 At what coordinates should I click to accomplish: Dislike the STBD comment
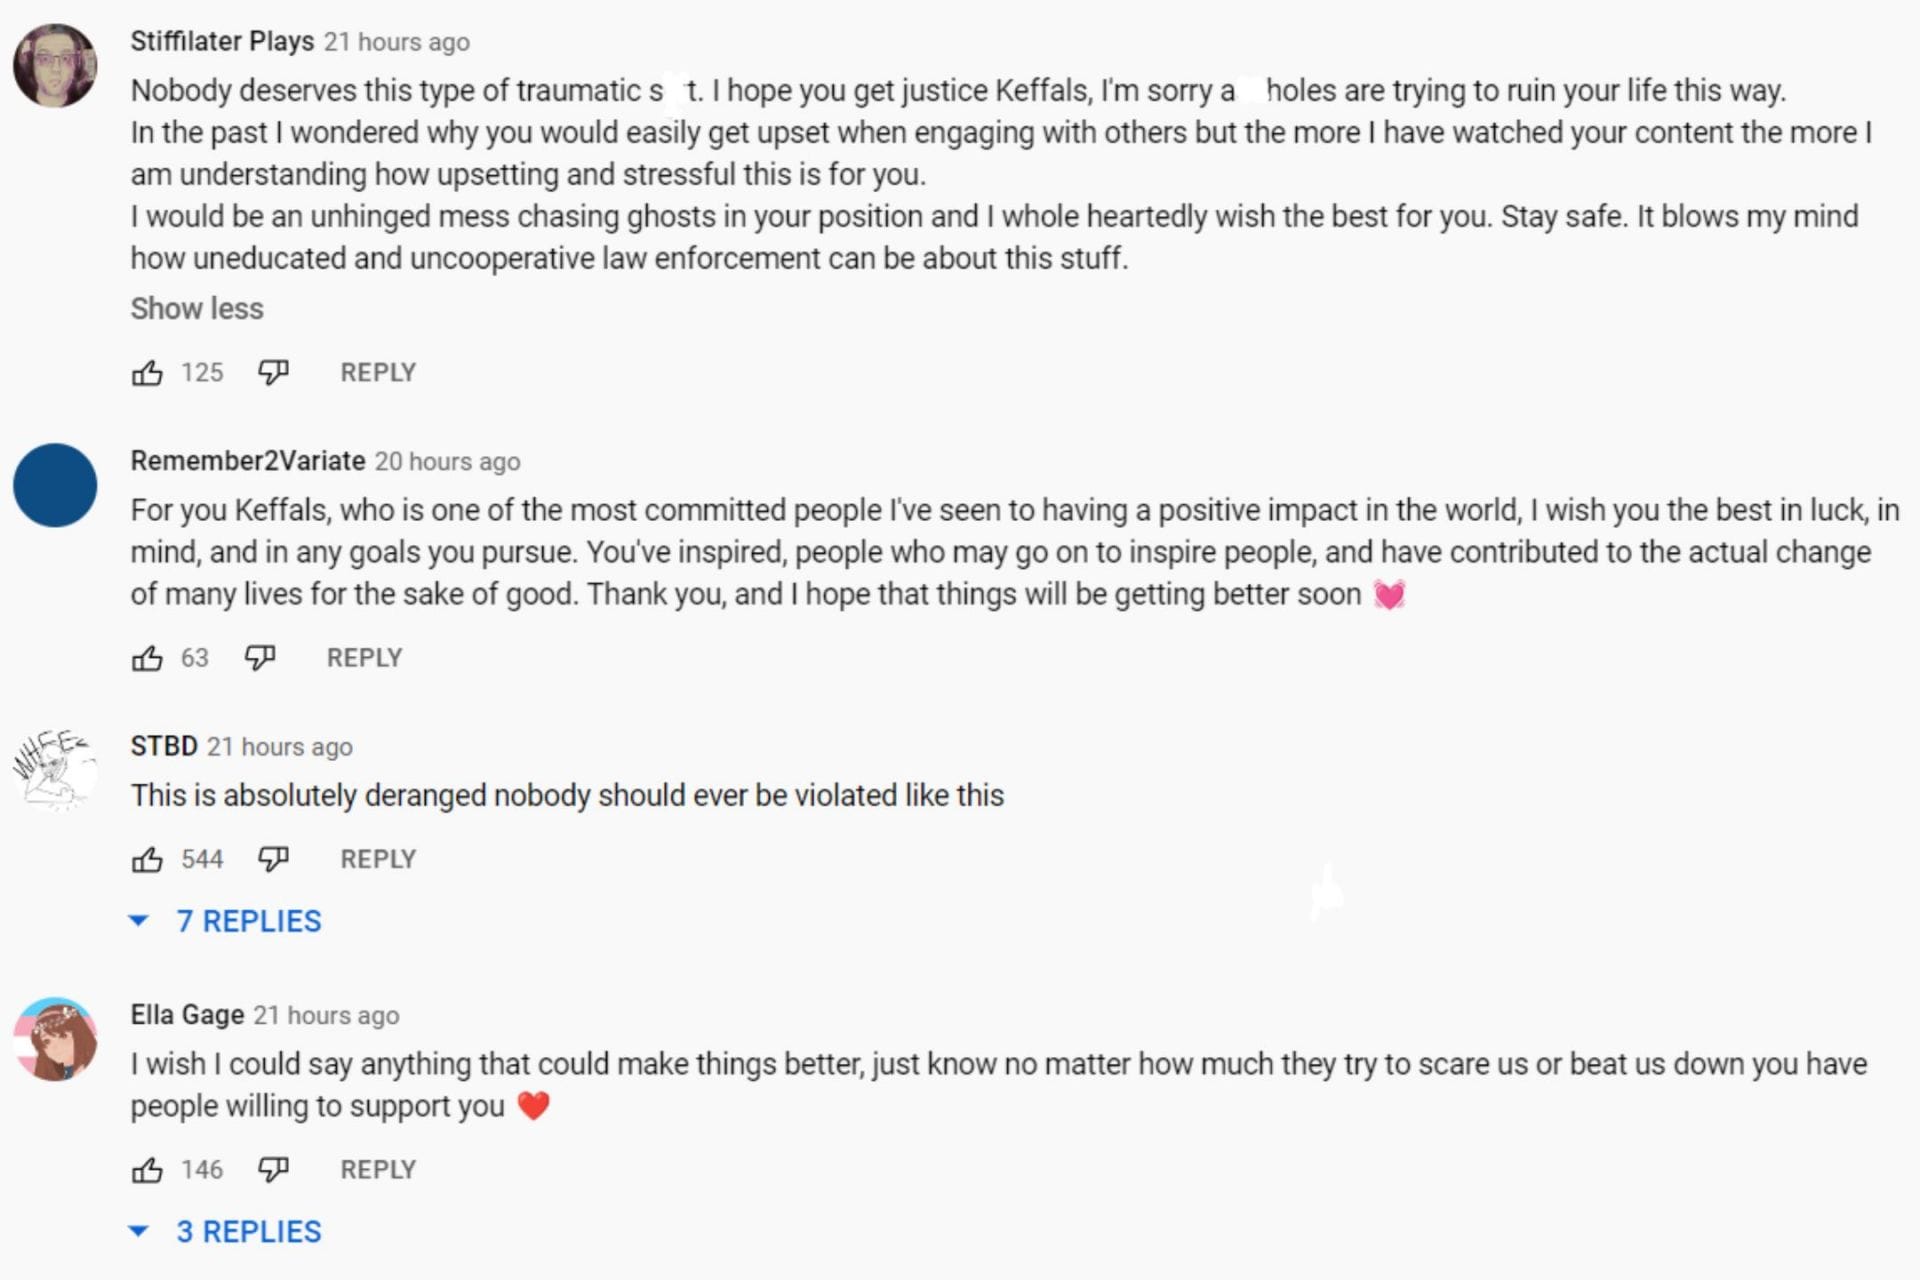(273, 859)
